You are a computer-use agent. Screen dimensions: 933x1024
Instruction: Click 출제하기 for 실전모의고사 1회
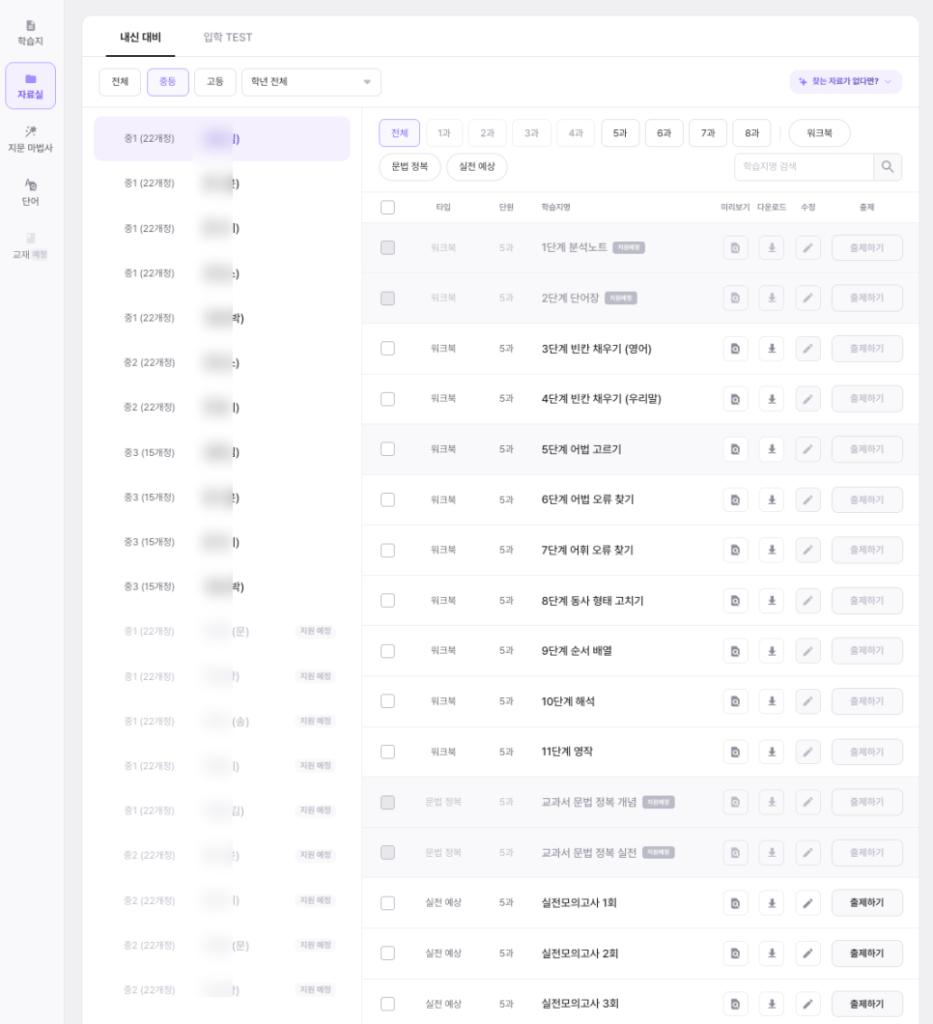point(867,903)
